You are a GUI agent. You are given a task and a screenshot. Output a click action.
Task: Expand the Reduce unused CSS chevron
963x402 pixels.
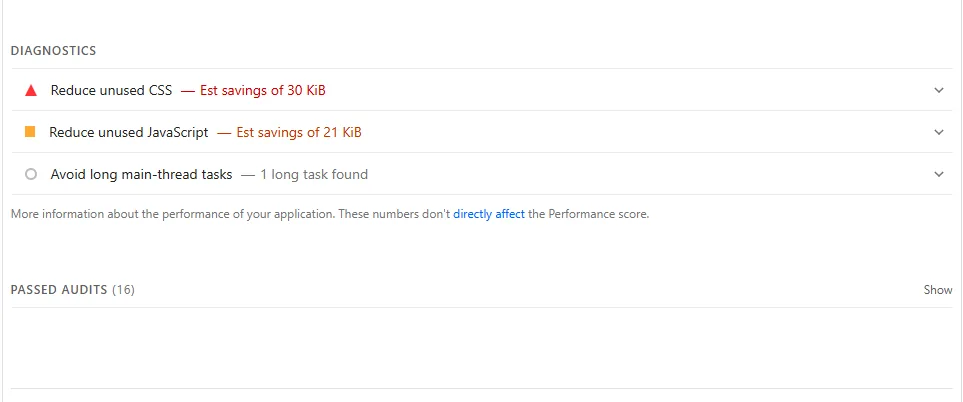point(938,90)
